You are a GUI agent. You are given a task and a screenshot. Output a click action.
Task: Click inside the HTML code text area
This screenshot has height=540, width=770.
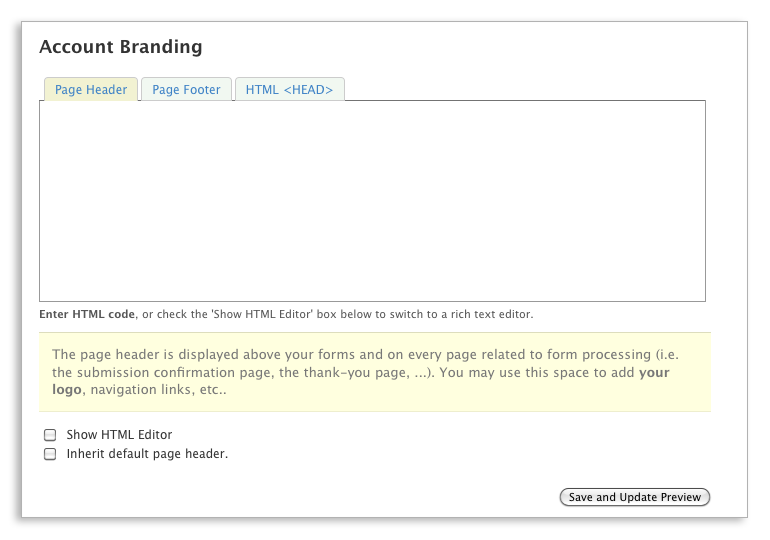372,200
